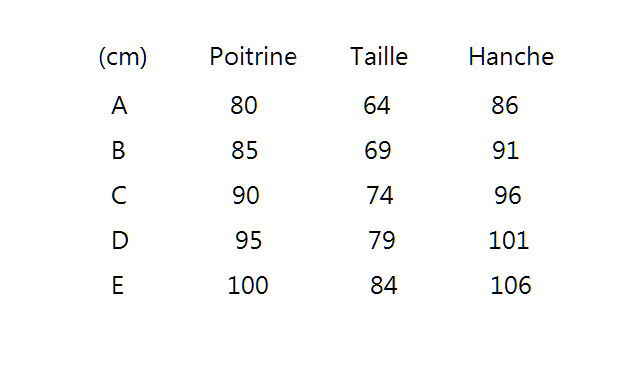Select the Poitrine column header
Screen dimensions: 644x380
coord(253,56)
